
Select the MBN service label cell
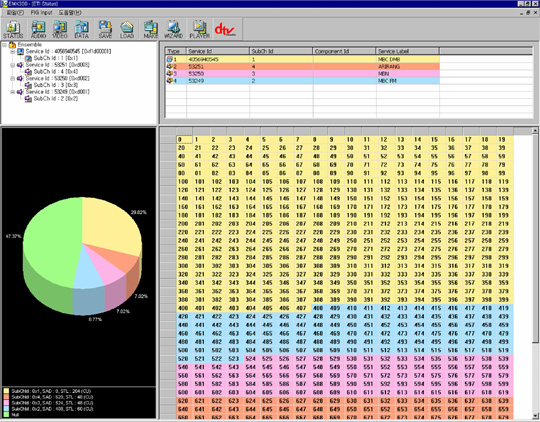pyautogui.click(x=407, y=74)
